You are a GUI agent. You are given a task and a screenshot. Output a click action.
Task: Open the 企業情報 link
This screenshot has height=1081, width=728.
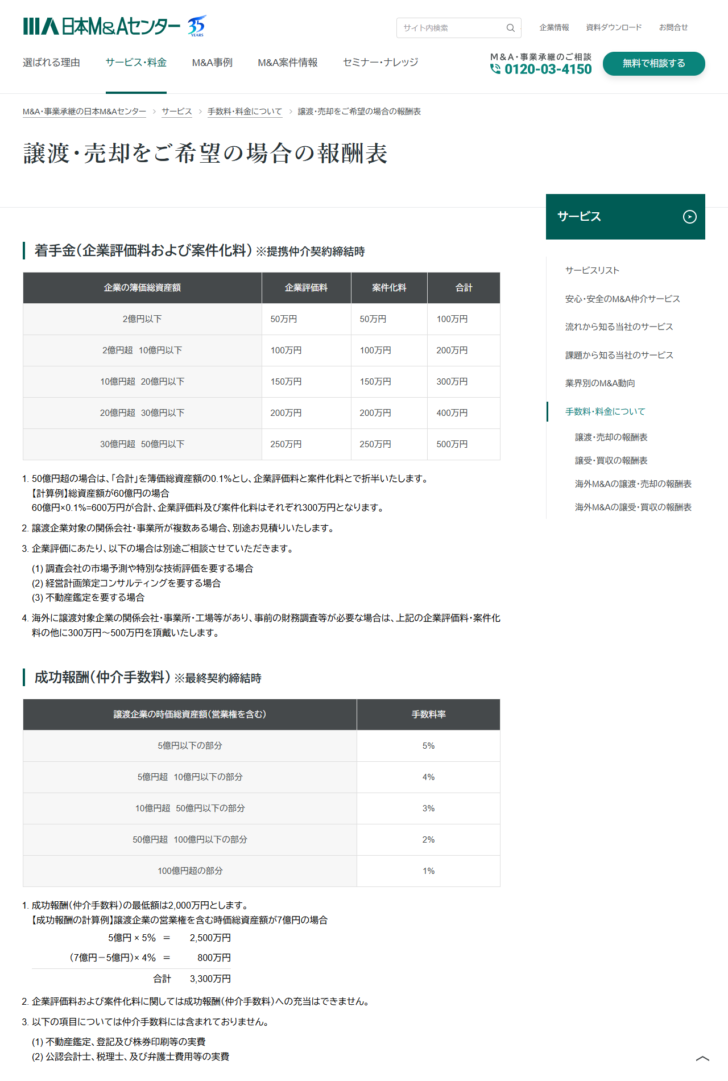pyautogui.click(x=554, y=28)
